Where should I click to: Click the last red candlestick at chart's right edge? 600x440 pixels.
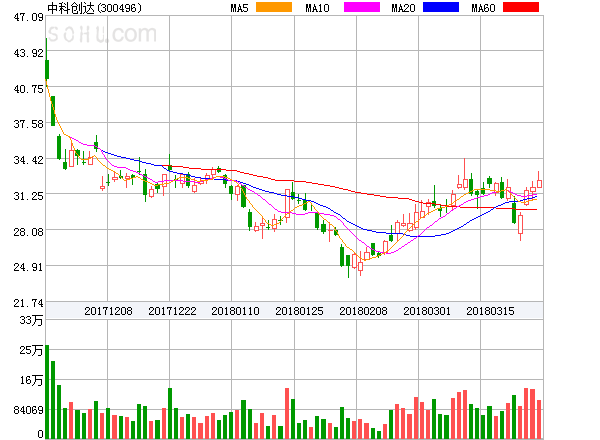[539, 181]
